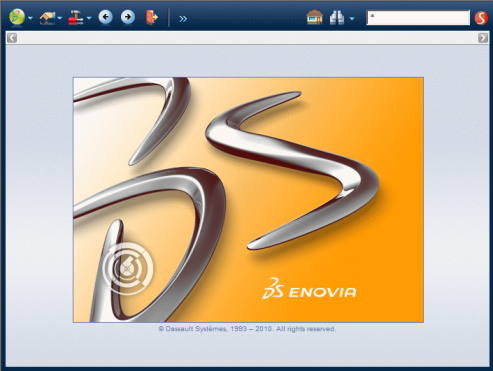This screenshot has height=371, width=493.
Task: Open the dropdown arrow beside the binoculars
Action: pos(352,19)
